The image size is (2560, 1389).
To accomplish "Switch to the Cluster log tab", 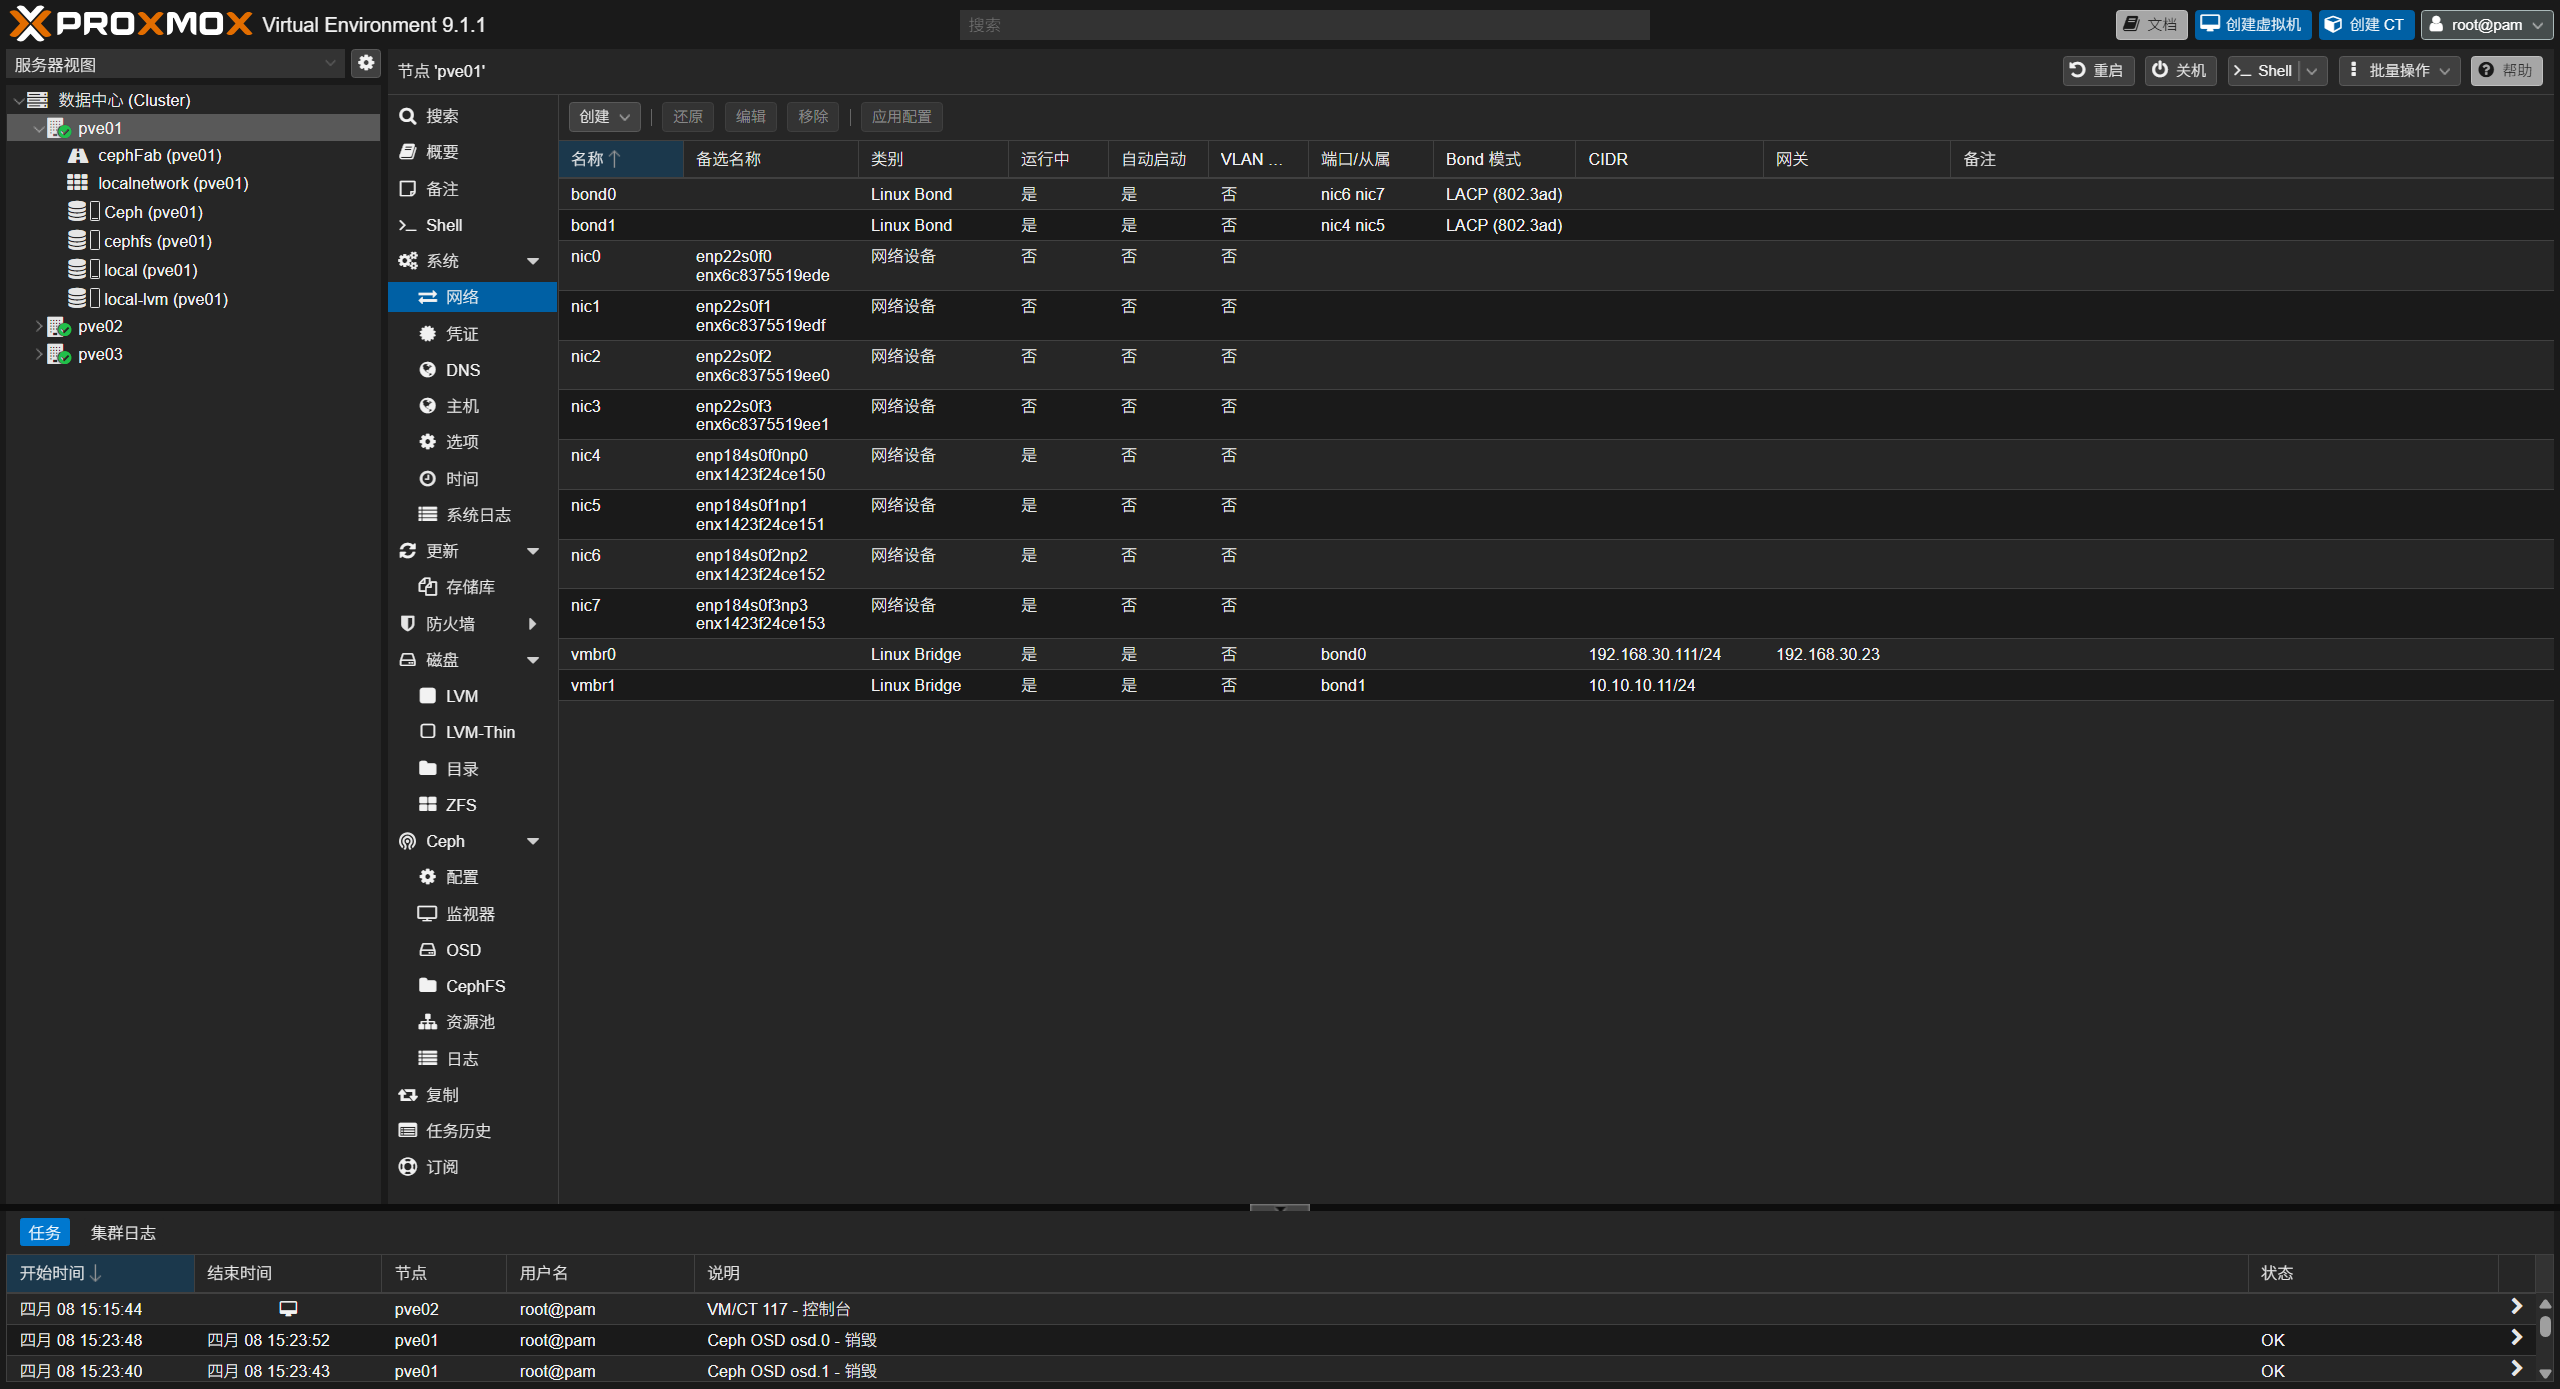I will tap(123, 1233).
